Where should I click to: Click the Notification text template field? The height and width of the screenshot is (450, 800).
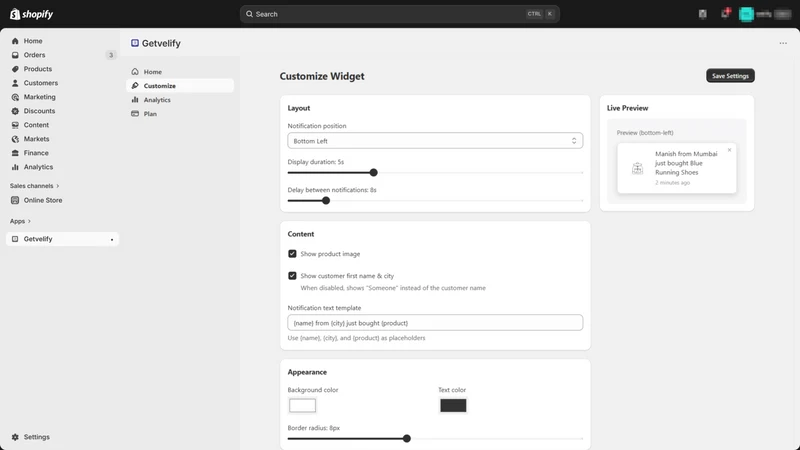coord(435,323)
